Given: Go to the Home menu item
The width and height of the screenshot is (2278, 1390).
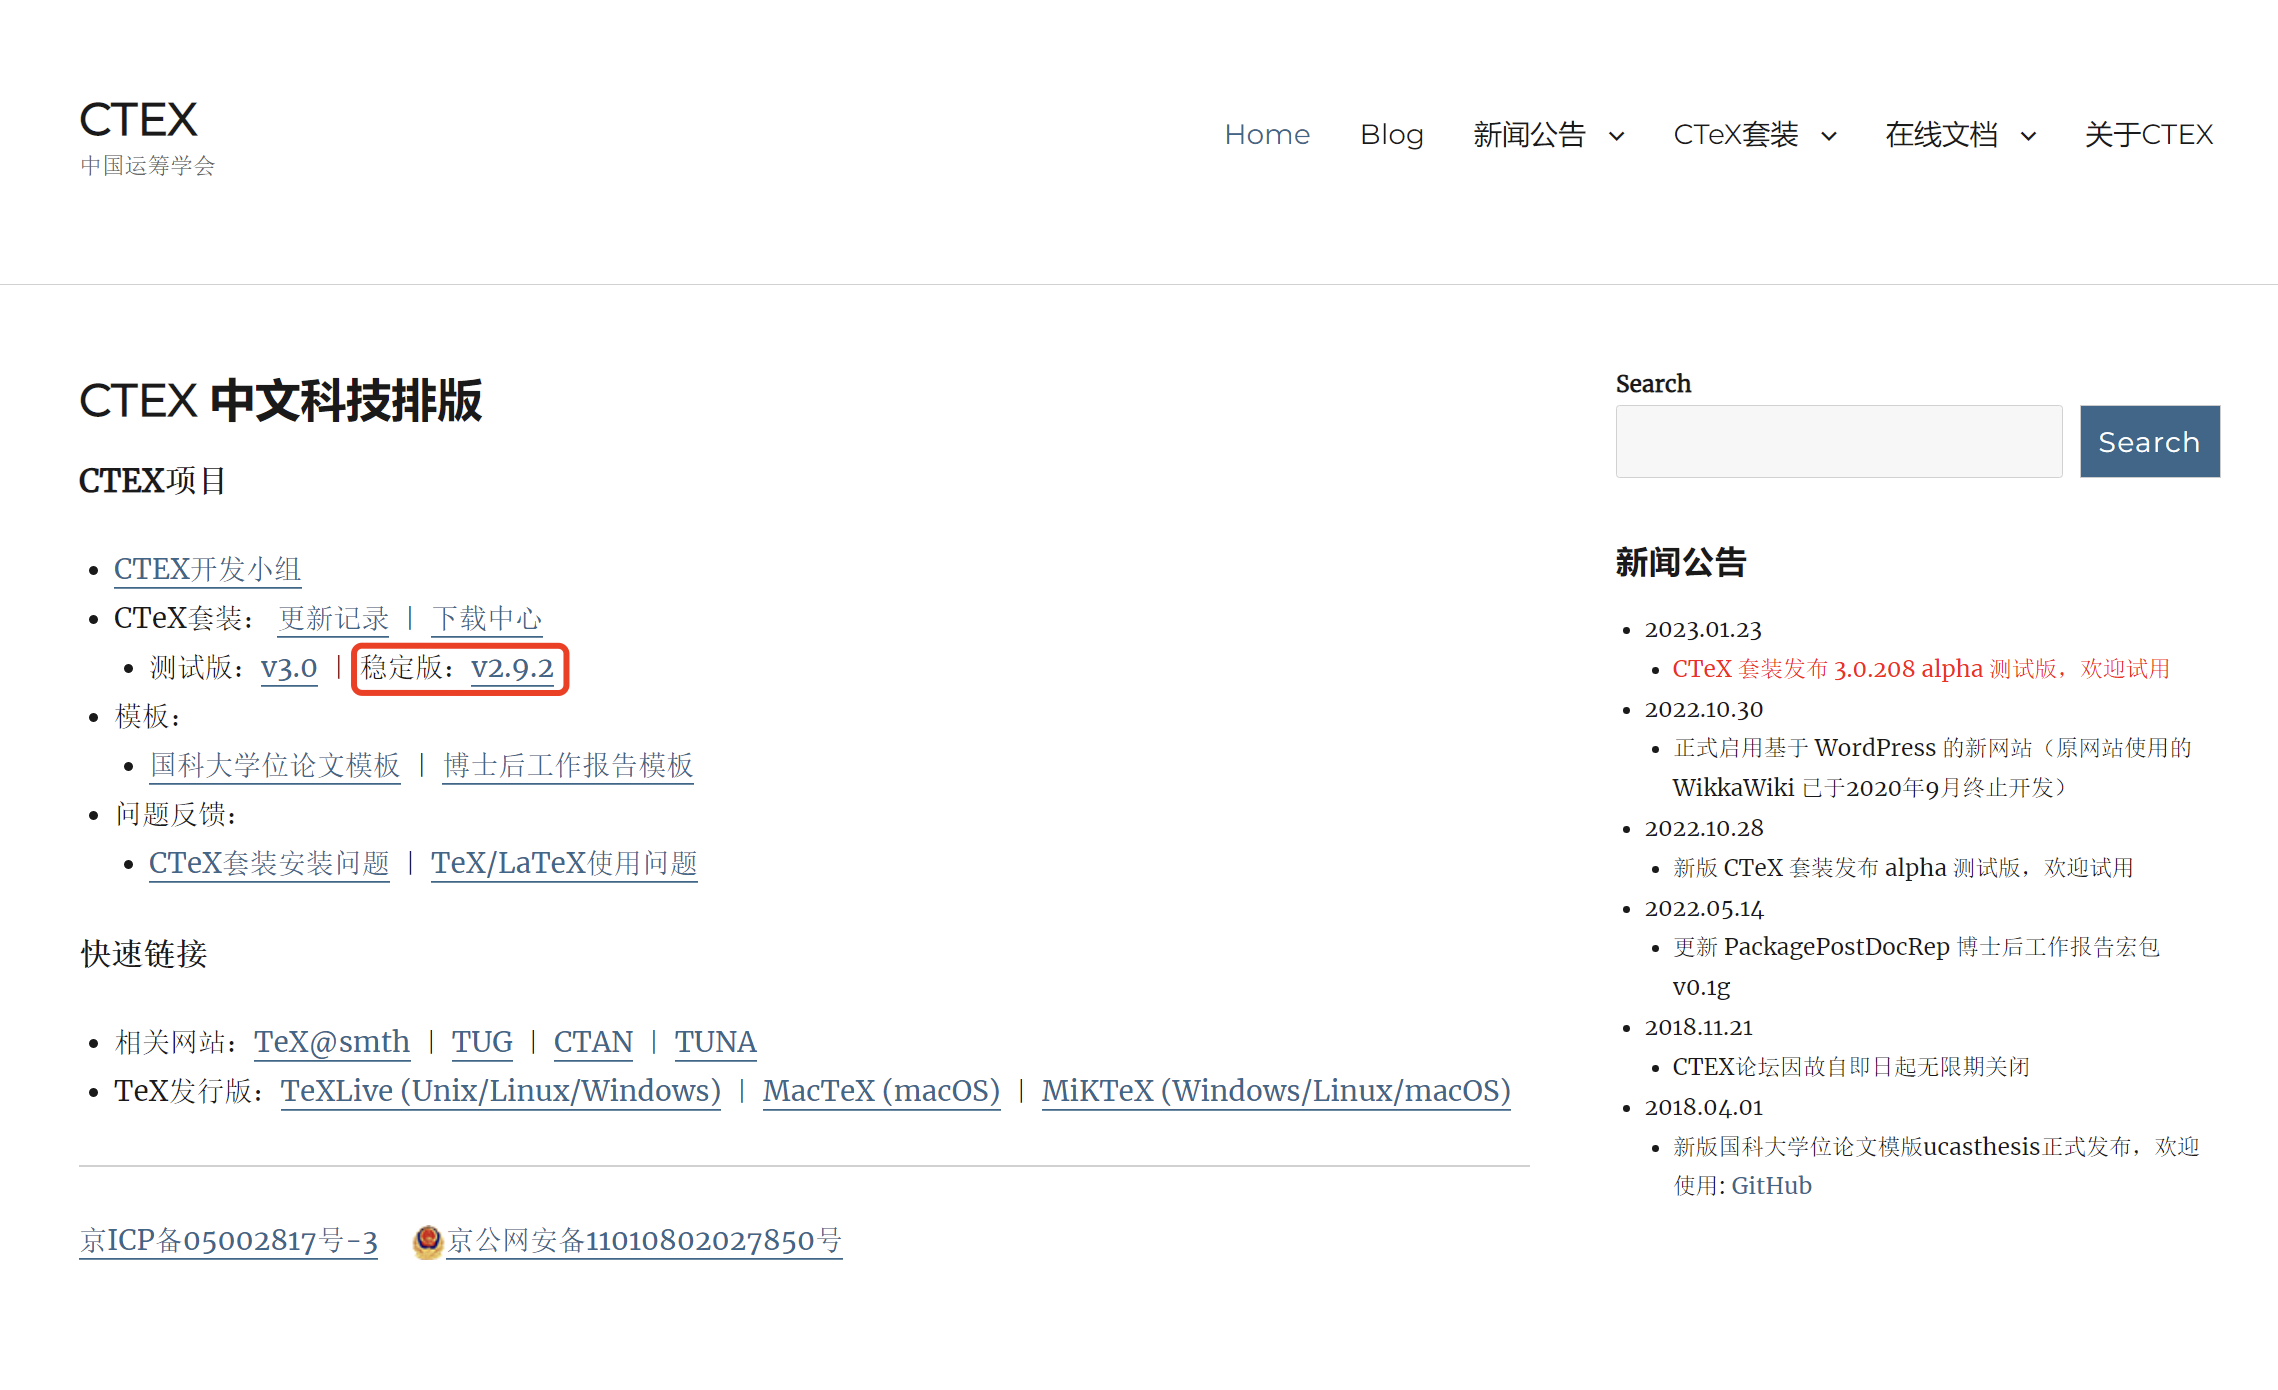Looking at the screenshot, I should click(1267, 134).
